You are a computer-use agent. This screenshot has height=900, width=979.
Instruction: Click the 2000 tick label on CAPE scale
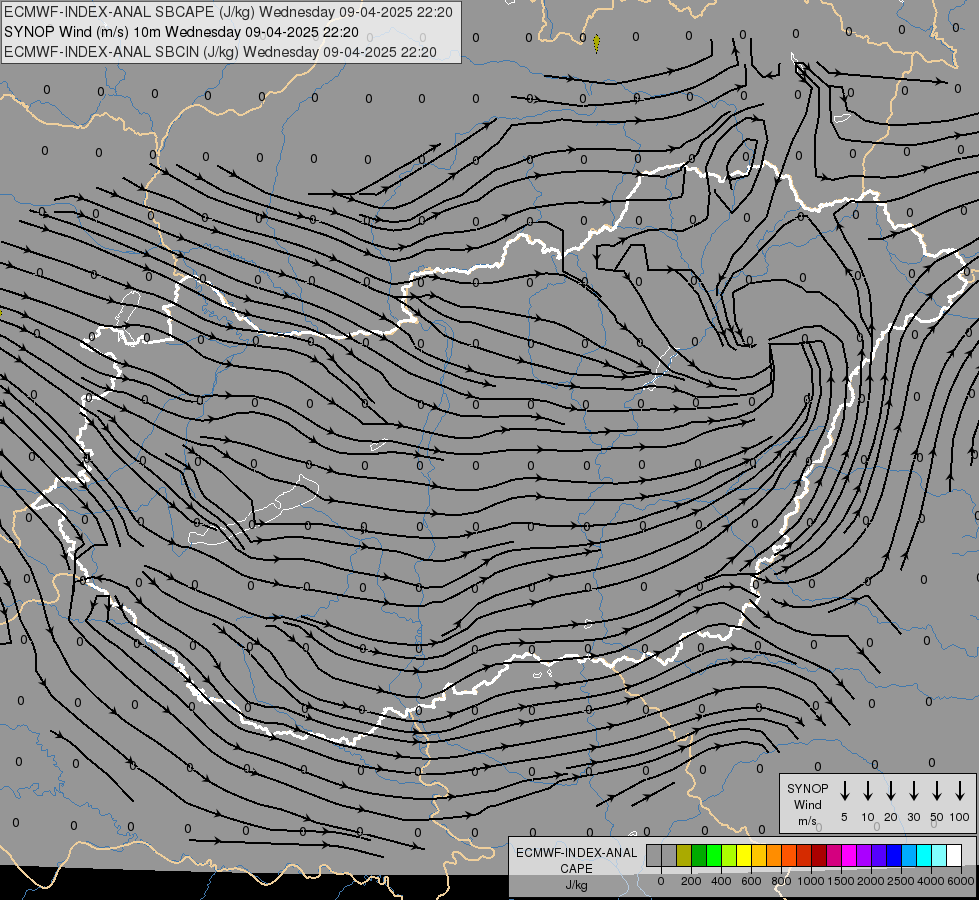(871, 881)
